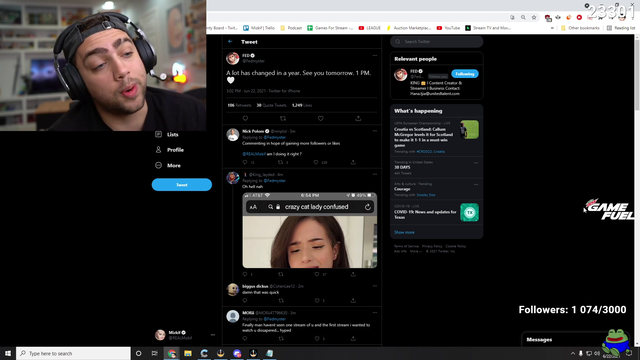Screen dimensions: 640x360
Task: Open 30 Quote Tweets list
Action: click(x=271, y=105)
